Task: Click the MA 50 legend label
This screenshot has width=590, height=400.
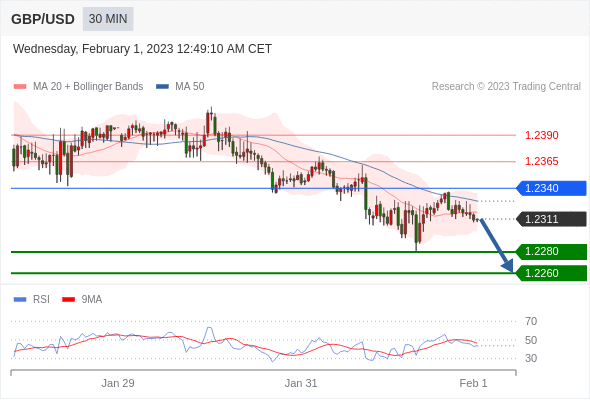Action: [190, 87]
